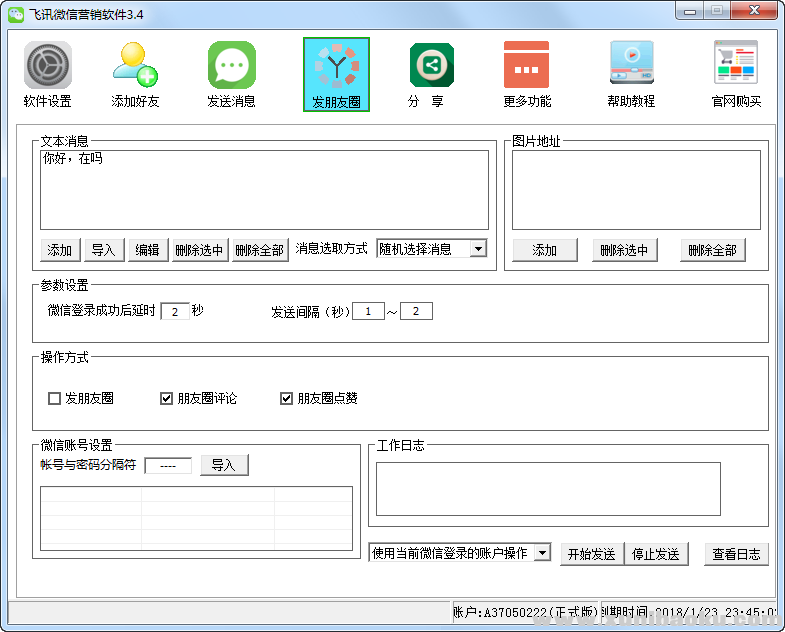Select the 发朋友圈 icon

[x=336, y=66]
